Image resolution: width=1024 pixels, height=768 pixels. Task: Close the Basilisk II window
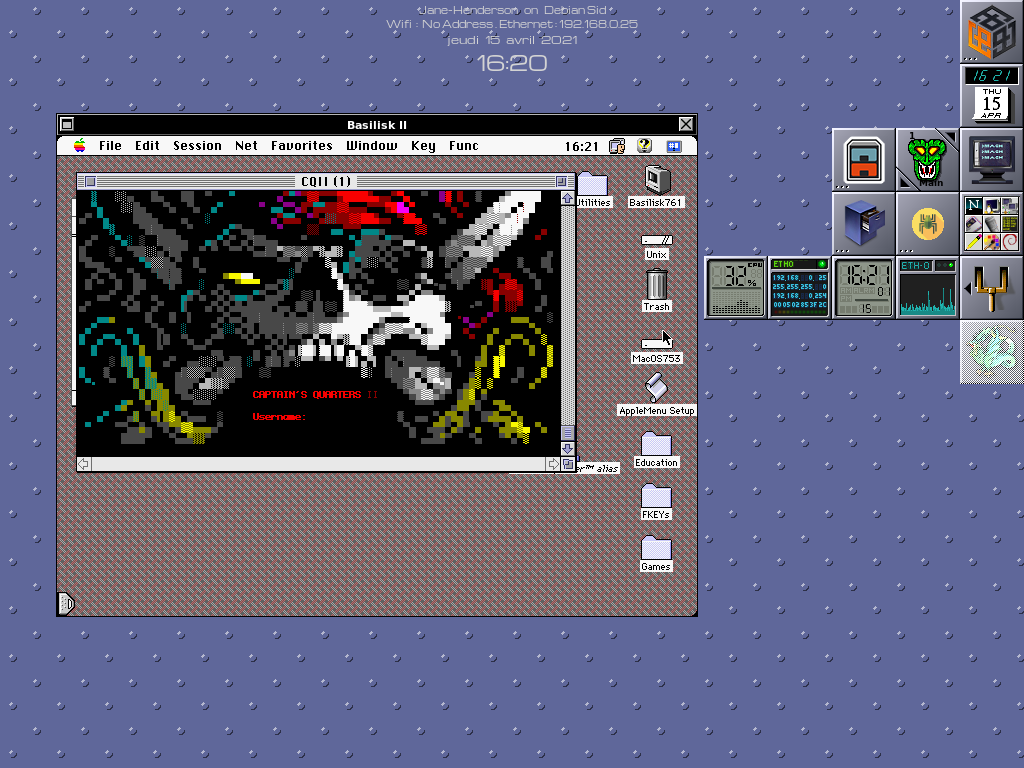[686, 124]
